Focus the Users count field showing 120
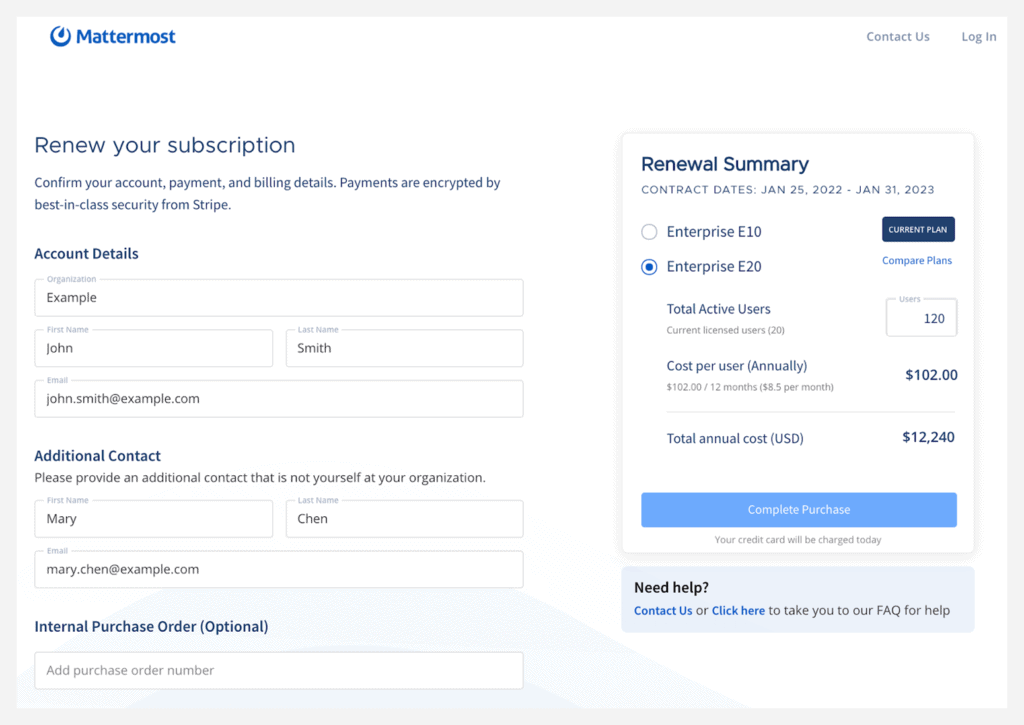This screenshot has height=725, width=1024. click(921, 318)
